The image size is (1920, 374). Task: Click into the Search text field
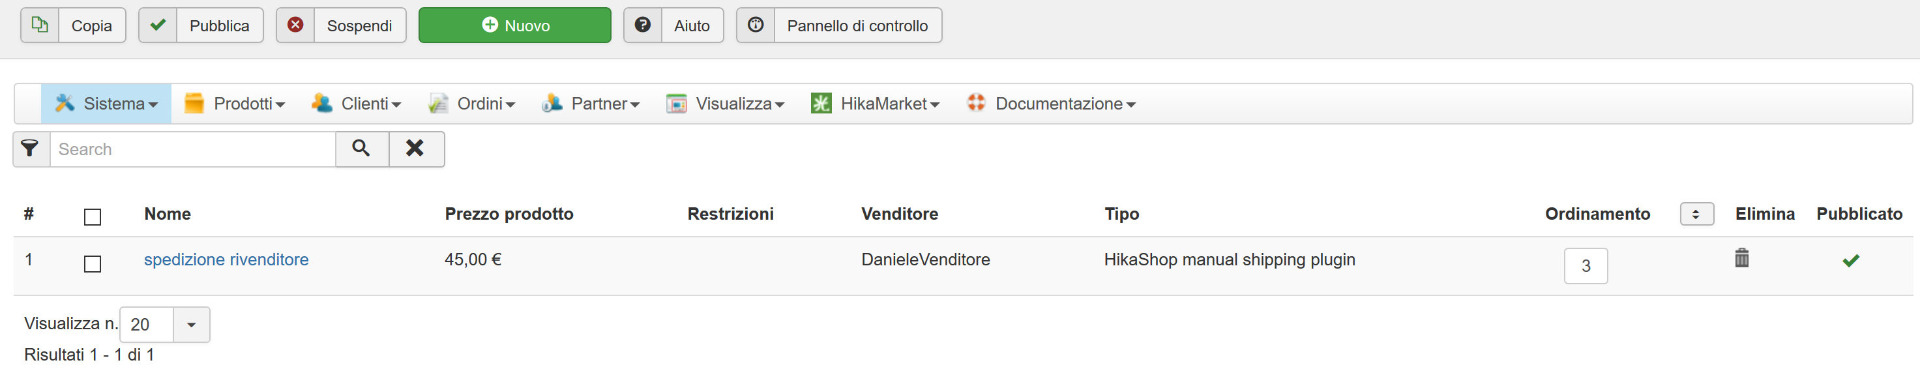[x=193, y=149]
